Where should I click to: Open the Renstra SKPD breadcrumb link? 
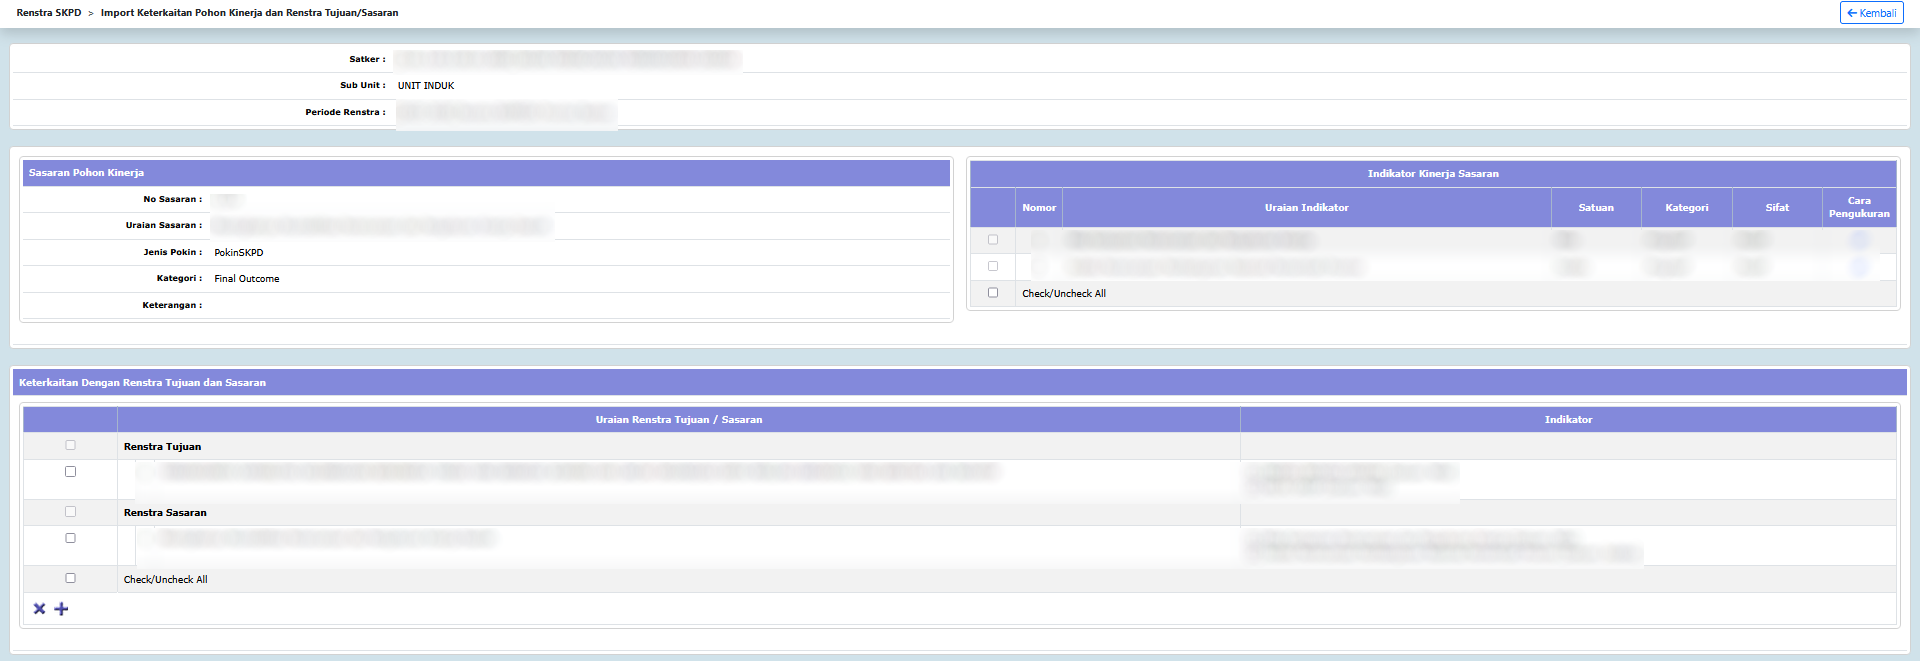pyautogui.click(x=49, y=13)
